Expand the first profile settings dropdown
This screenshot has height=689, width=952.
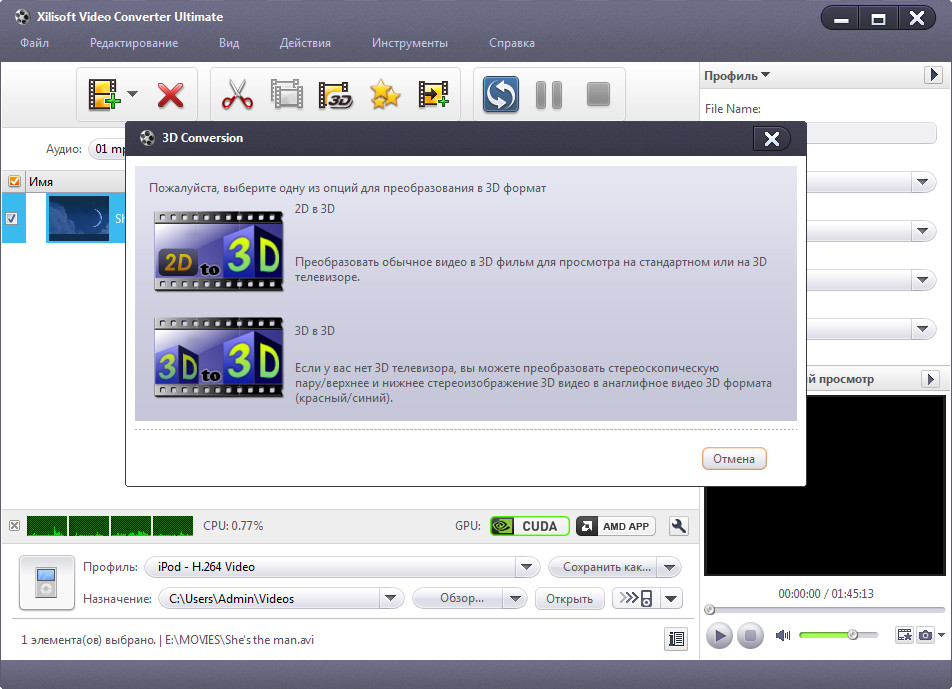923,182
